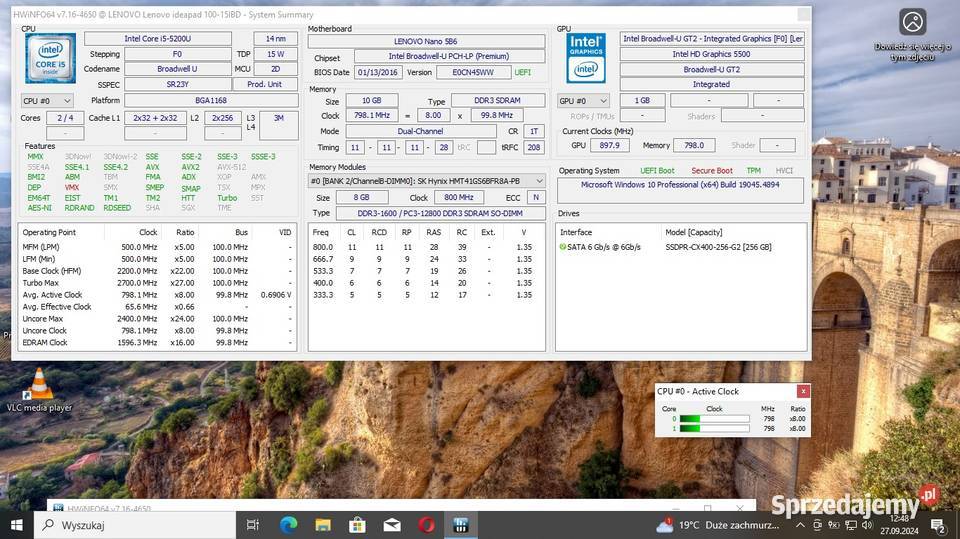This screenshot has height=539, width=960.
Task: Click the Intel Core i5 logo
Action: coord(50,58)
